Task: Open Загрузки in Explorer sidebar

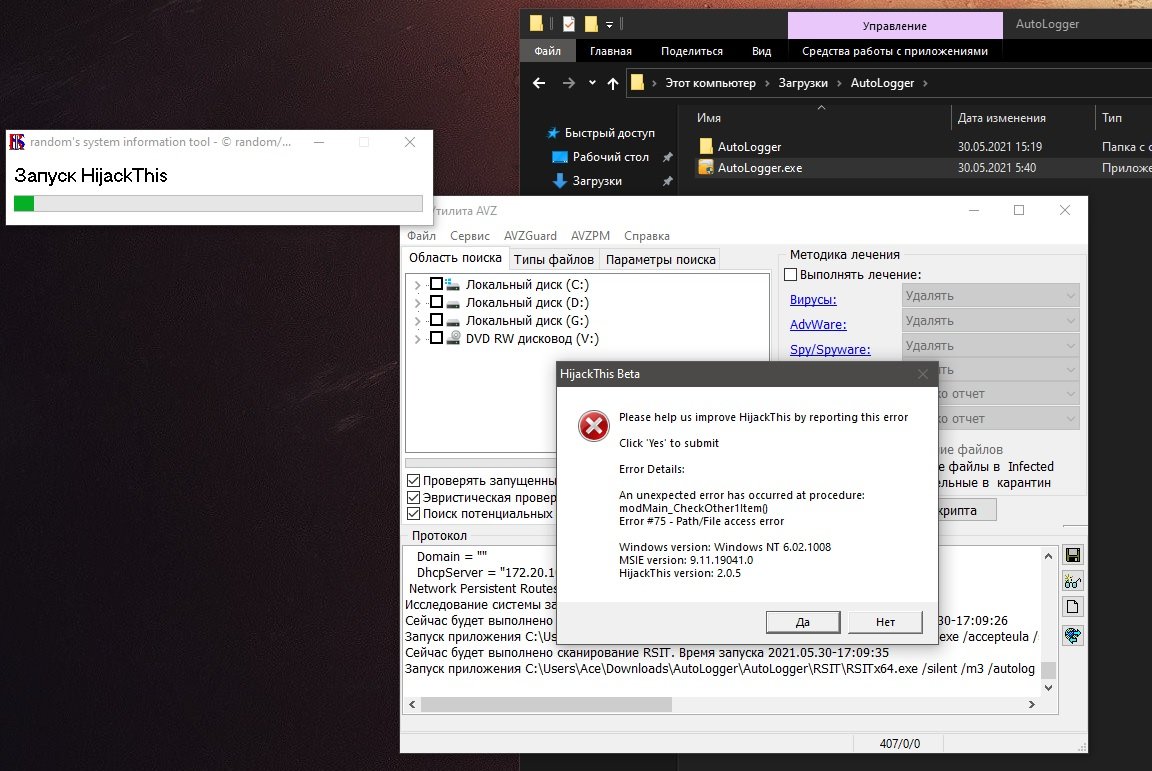Action: (597, 181)
